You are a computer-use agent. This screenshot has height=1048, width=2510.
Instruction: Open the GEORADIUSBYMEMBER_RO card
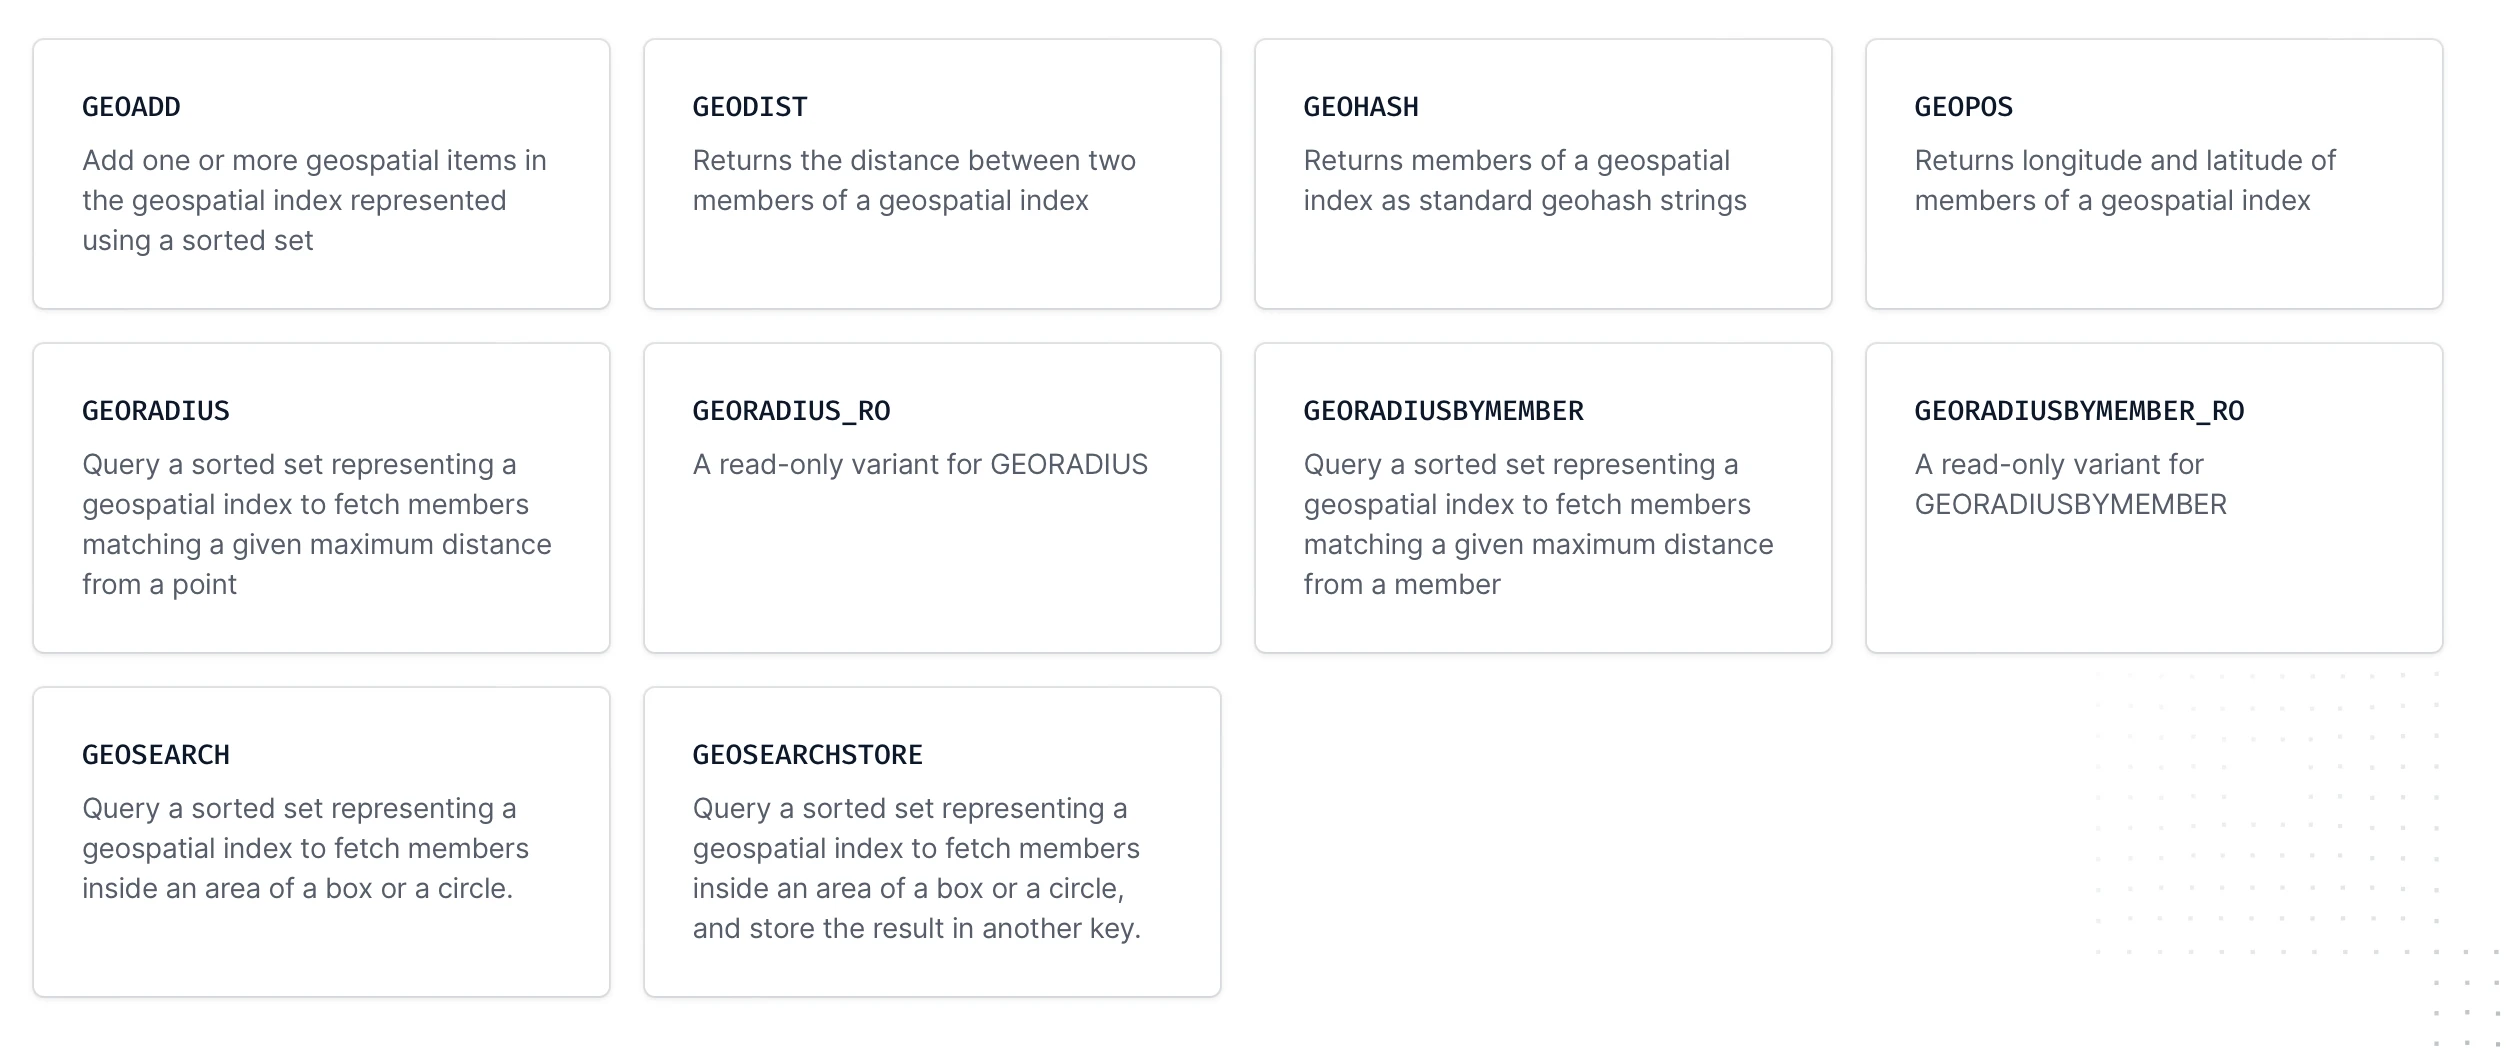2154,498
